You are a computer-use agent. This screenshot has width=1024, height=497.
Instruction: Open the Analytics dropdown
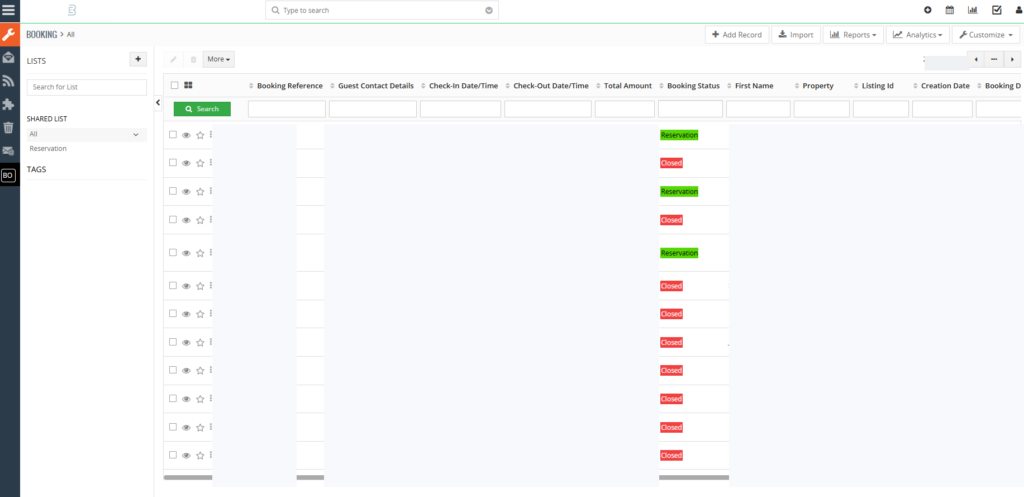[x=918, y=35]
